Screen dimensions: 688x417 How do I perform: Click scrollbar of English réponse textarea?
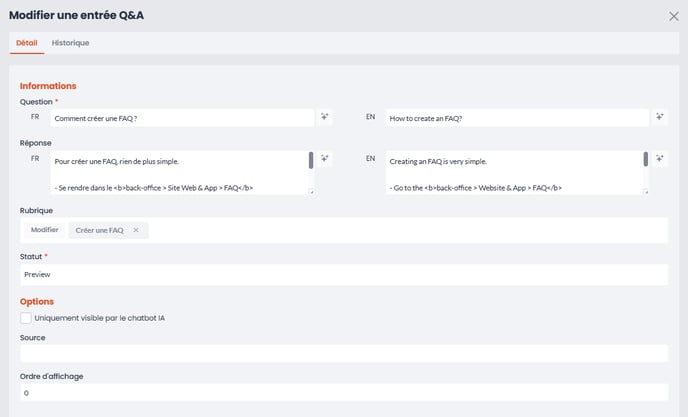point(645,159)
